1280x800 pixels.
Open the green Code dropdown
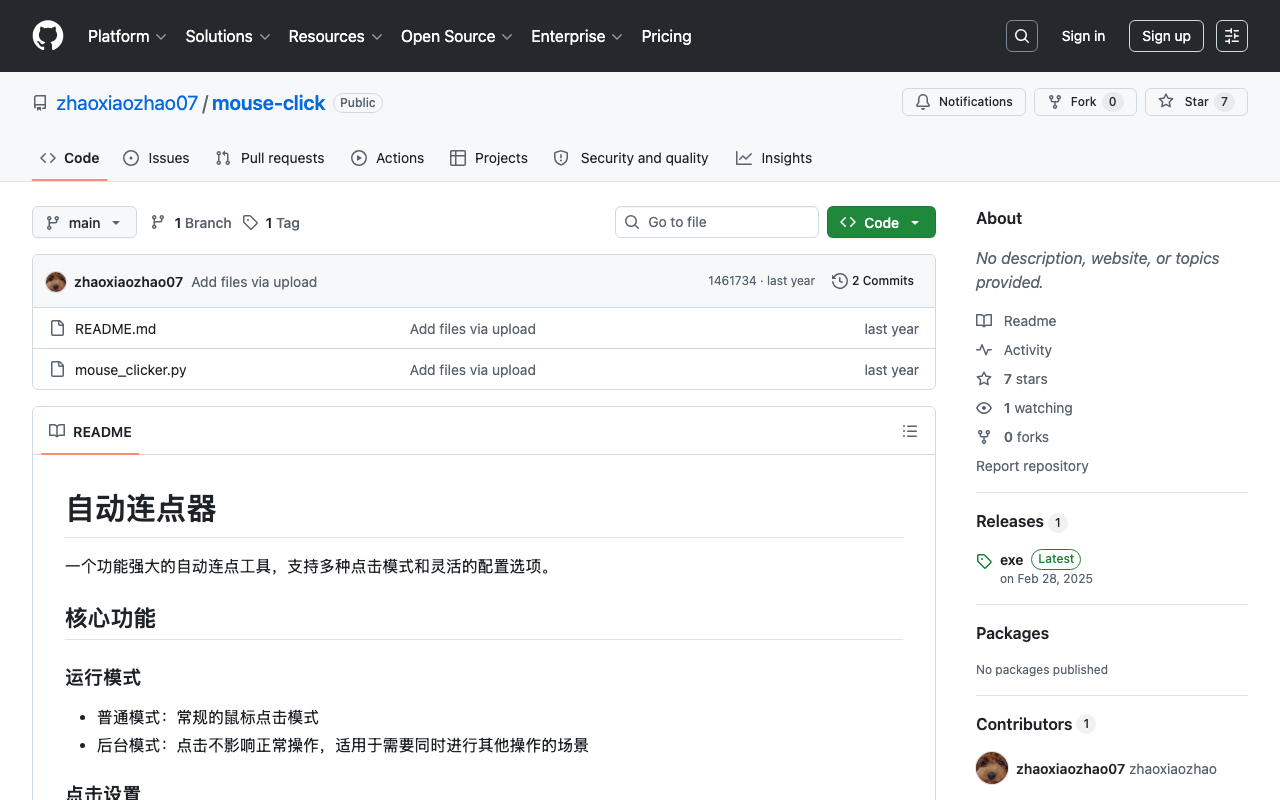[881, 222]
